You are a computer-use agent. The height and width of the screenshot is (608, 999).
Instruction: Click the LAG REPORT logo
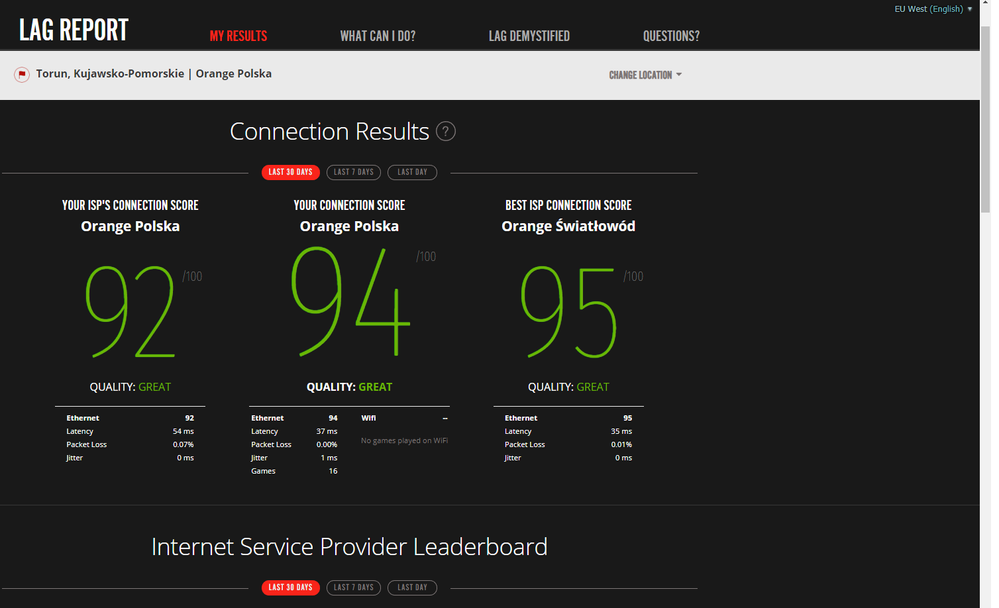[74, 30]
